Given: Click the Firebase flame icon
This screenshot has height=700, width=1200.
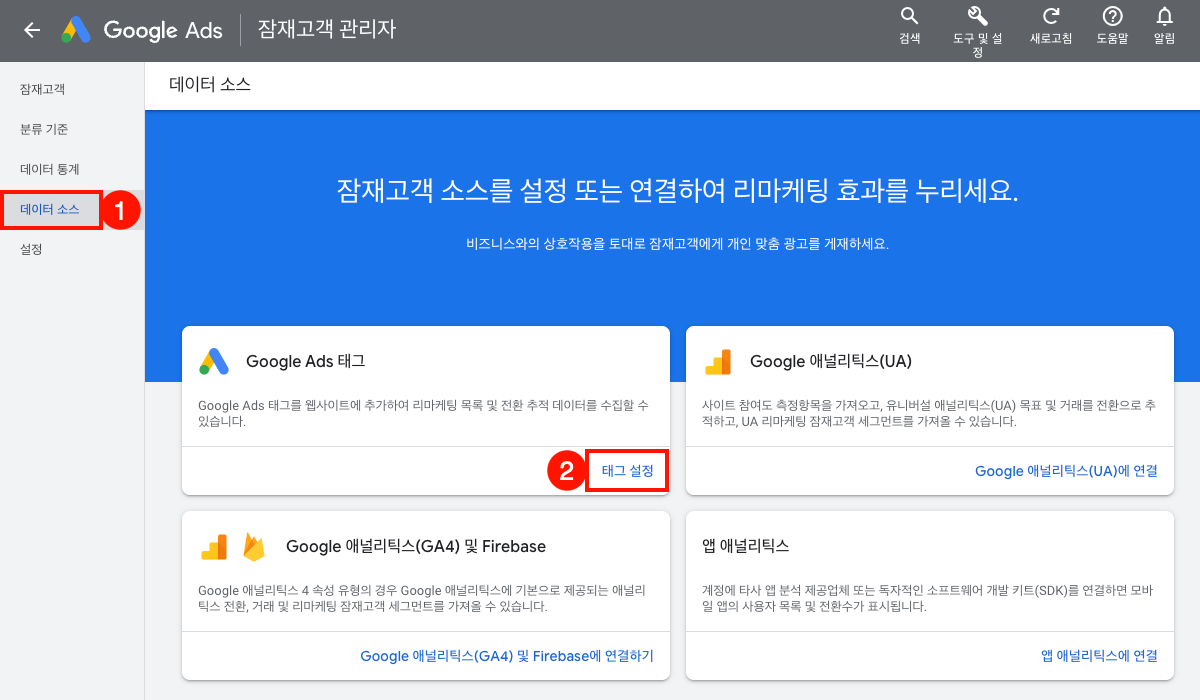Looking at the screenshot, I should [x=254, y=547].
